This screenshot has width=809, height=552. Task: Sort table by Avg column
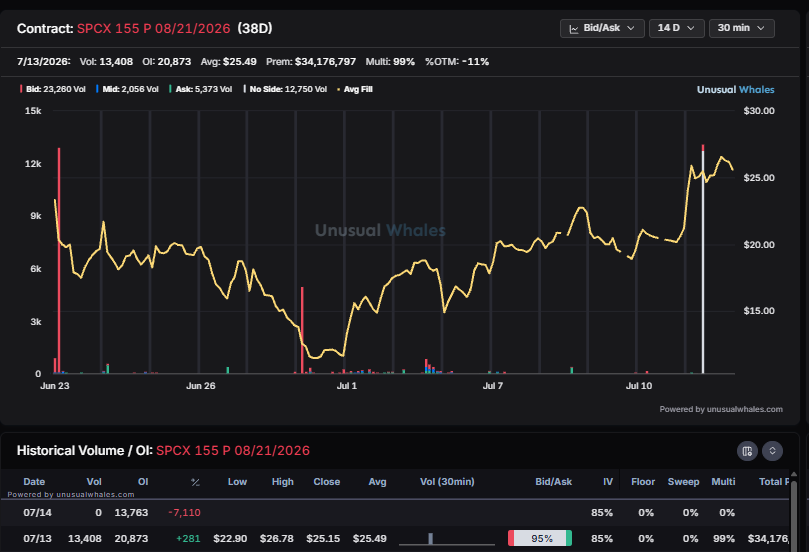coord(377,482)
